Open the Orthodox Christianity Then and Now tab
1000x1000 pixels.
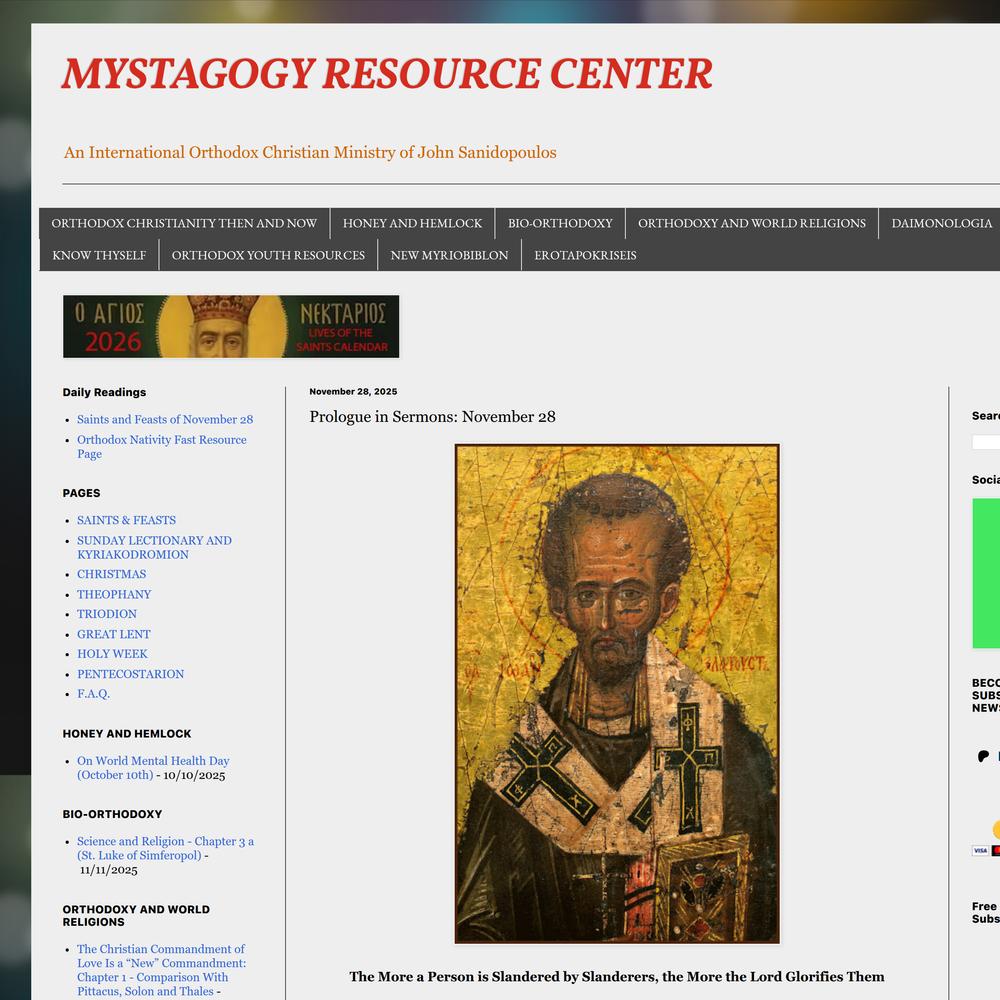(184, 223)
